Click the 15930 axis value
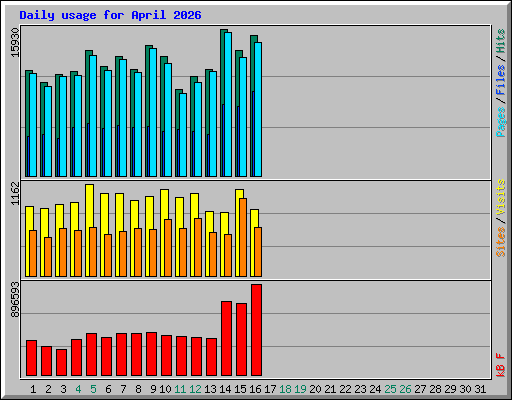 point(15,42)
